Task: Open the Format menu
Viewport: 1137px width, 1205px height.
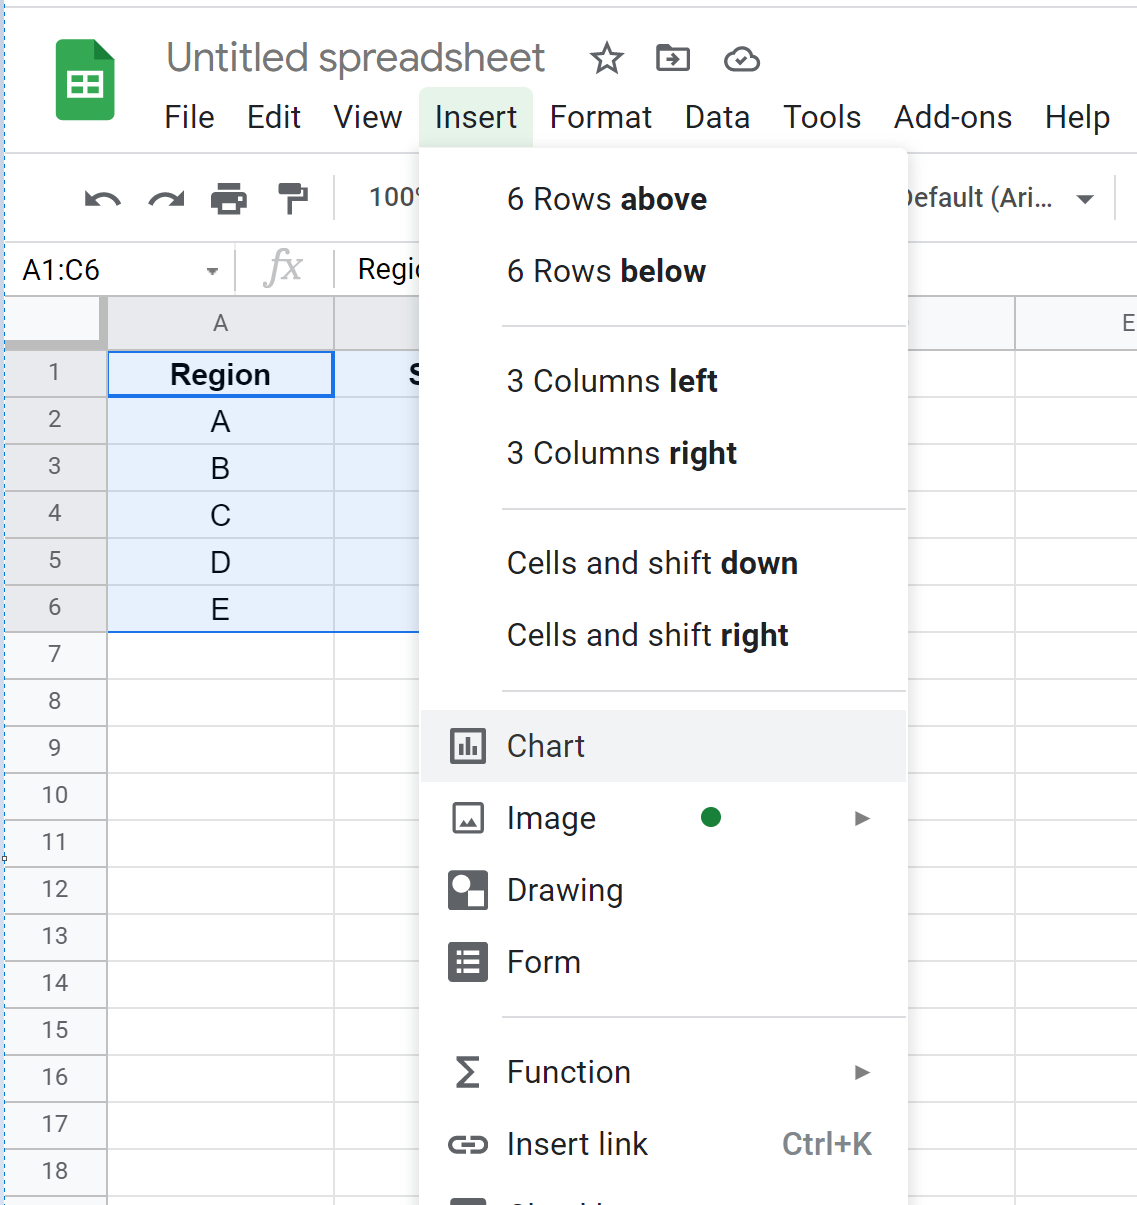Action: pyautogui.click(x=600, y=117)
